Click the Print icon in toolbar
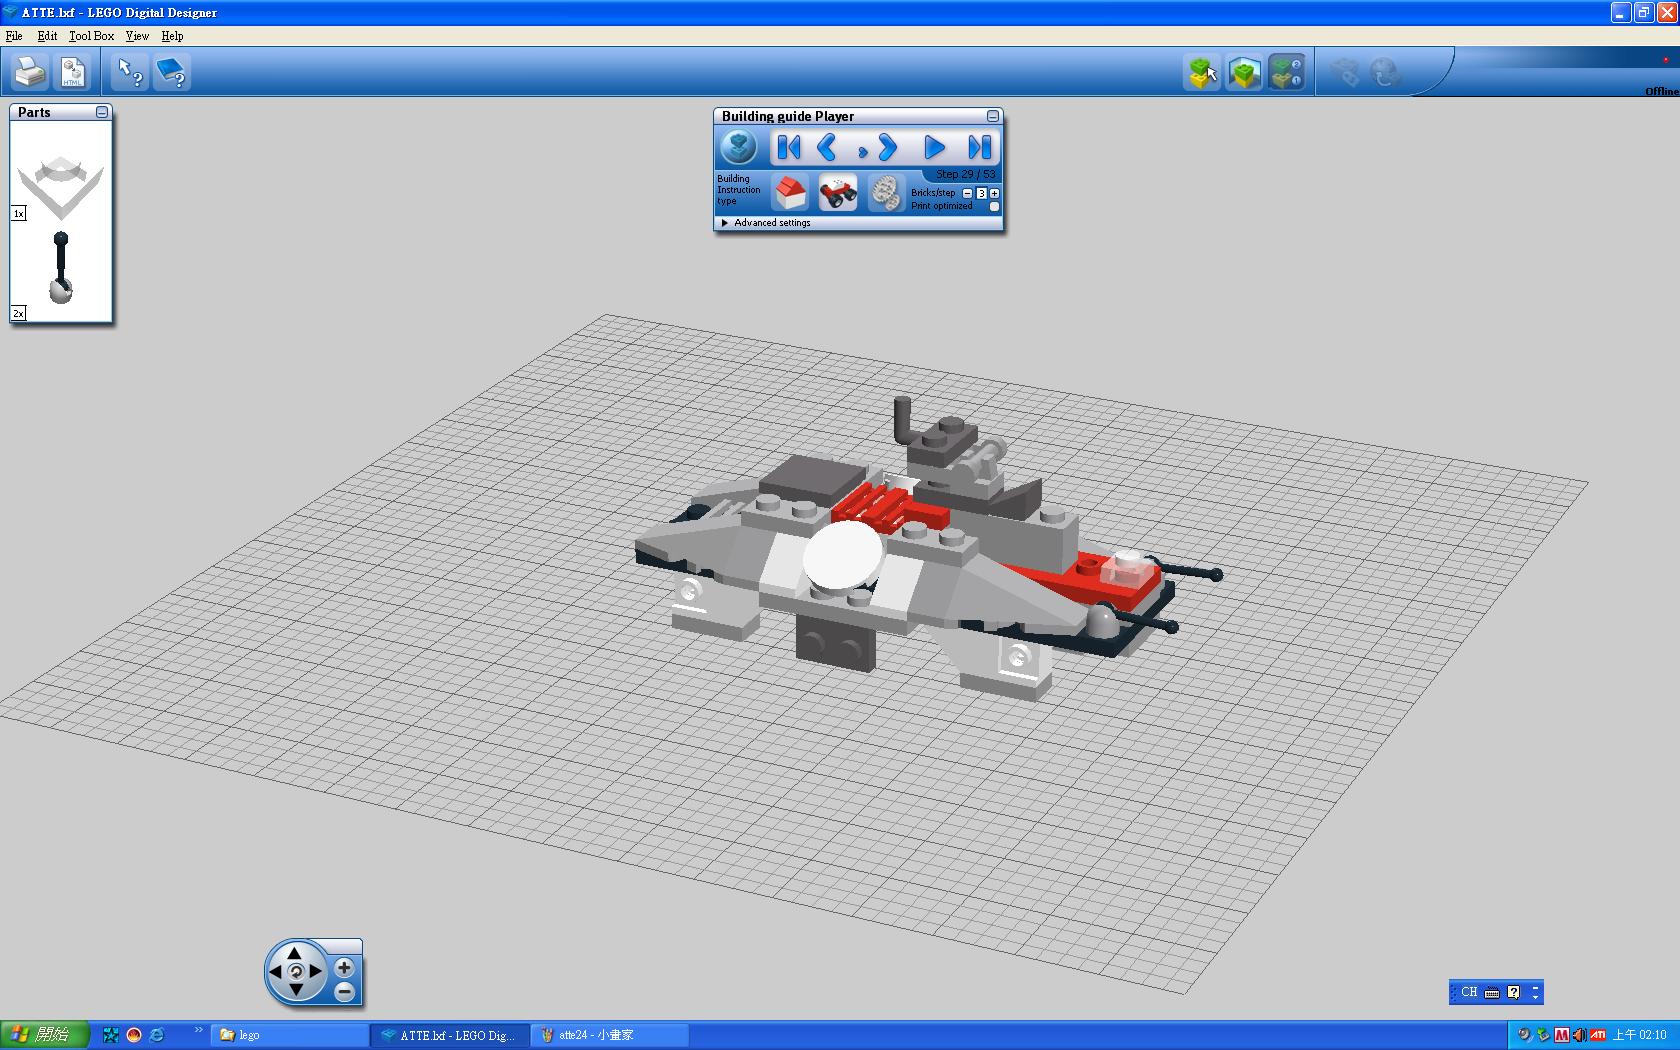 (x=30, y=72)
